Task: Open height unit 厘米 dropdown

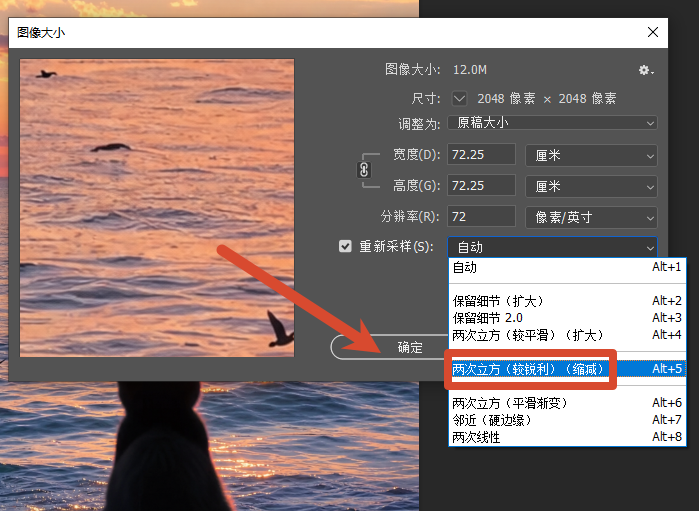Action: [591, 186]
